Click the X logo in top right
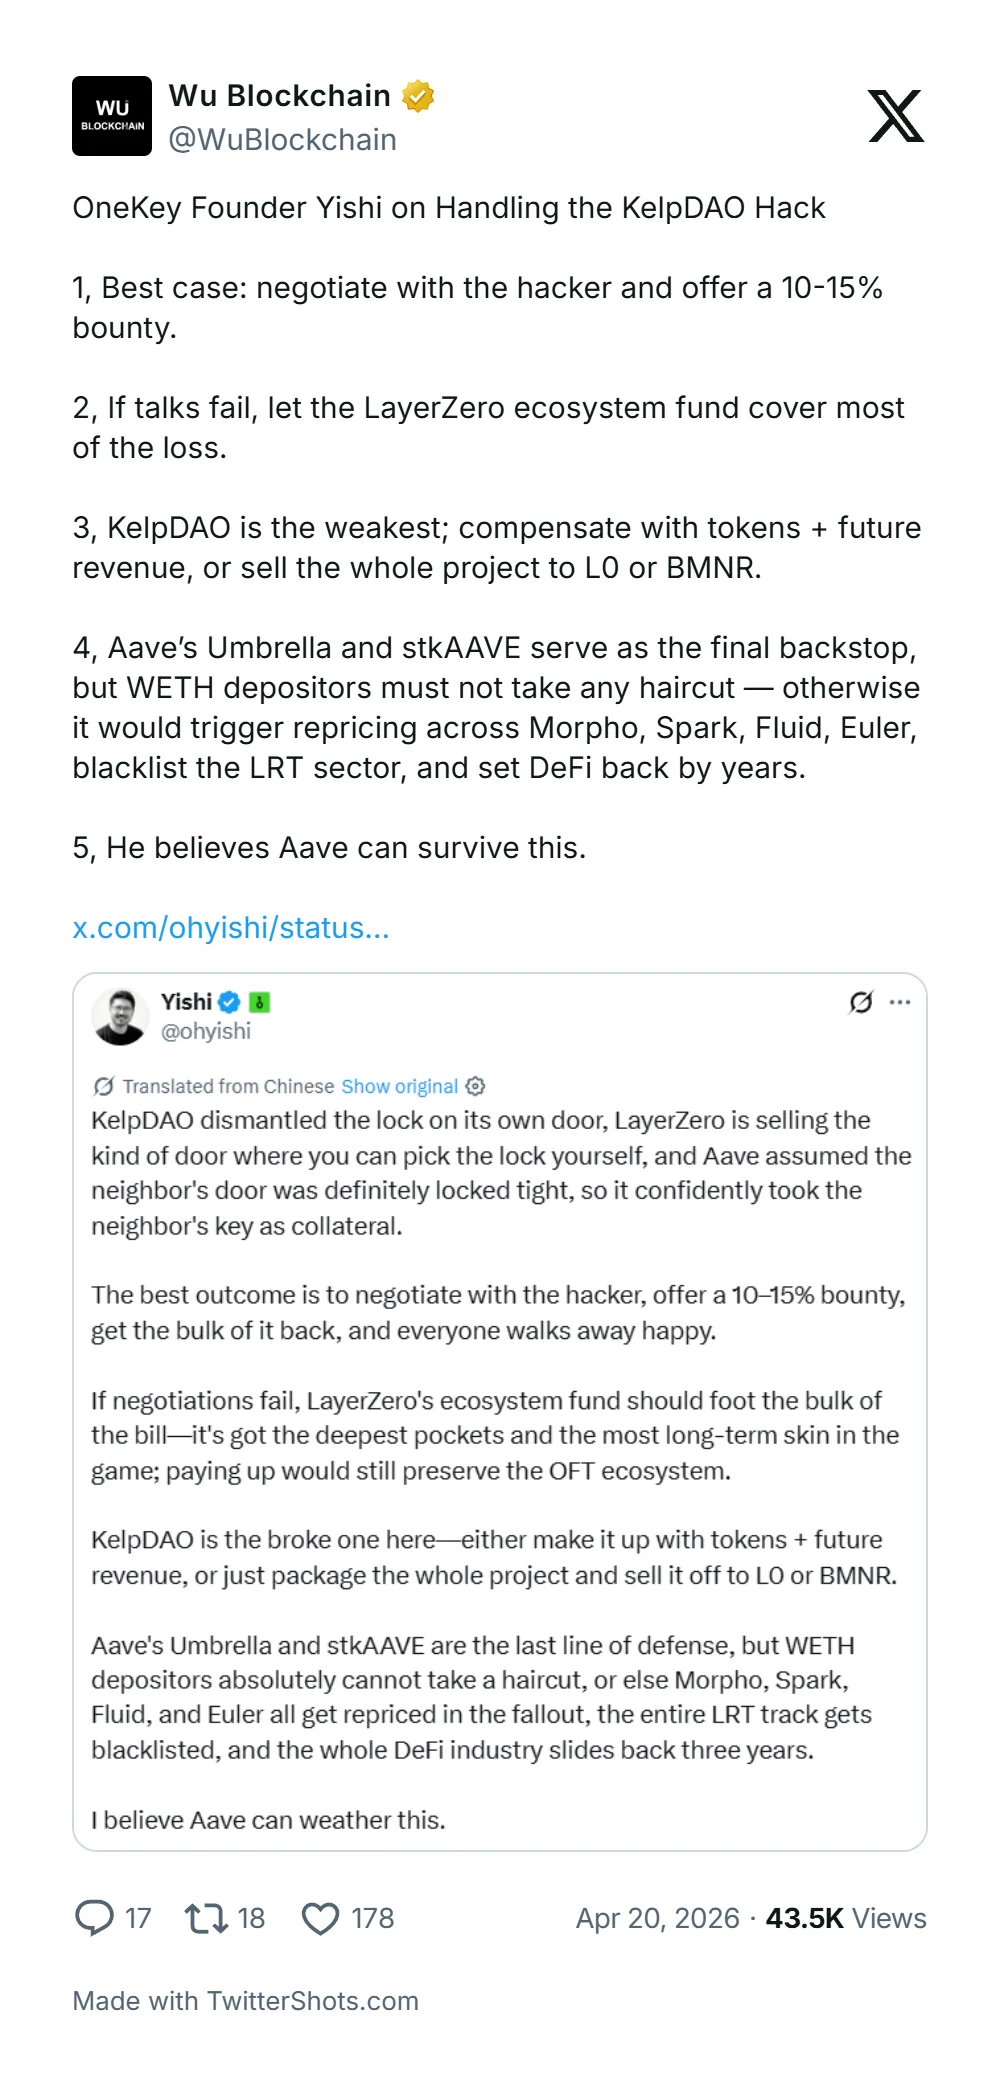This screenshot has height=2090, width=1000. (x=897, y=117)
